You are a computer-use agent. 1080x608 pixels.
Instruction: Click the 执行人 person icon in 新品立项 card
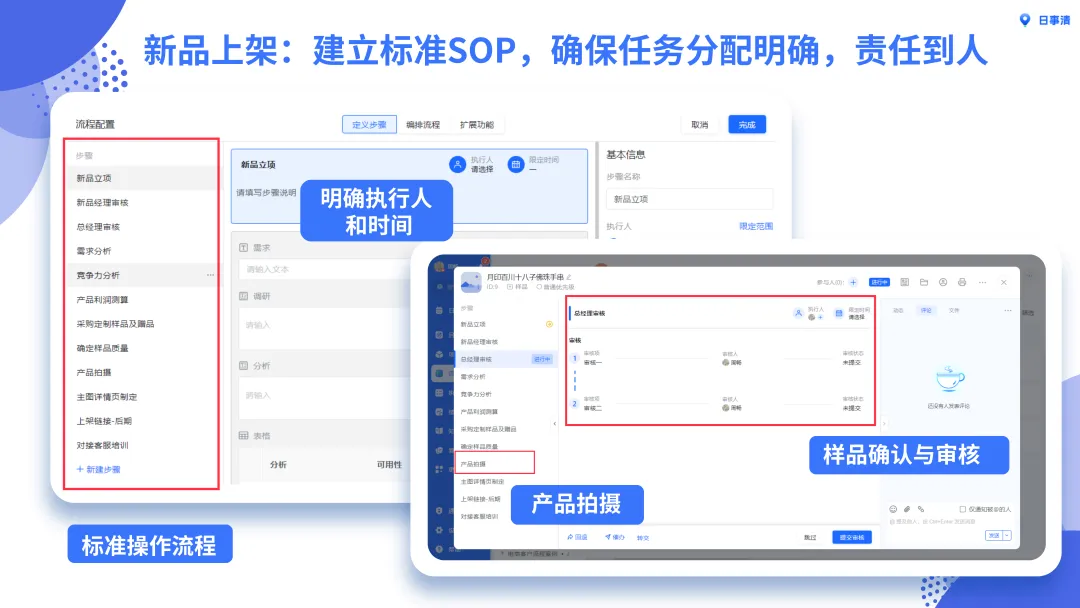pyautogui.click(x=457, y=165)
